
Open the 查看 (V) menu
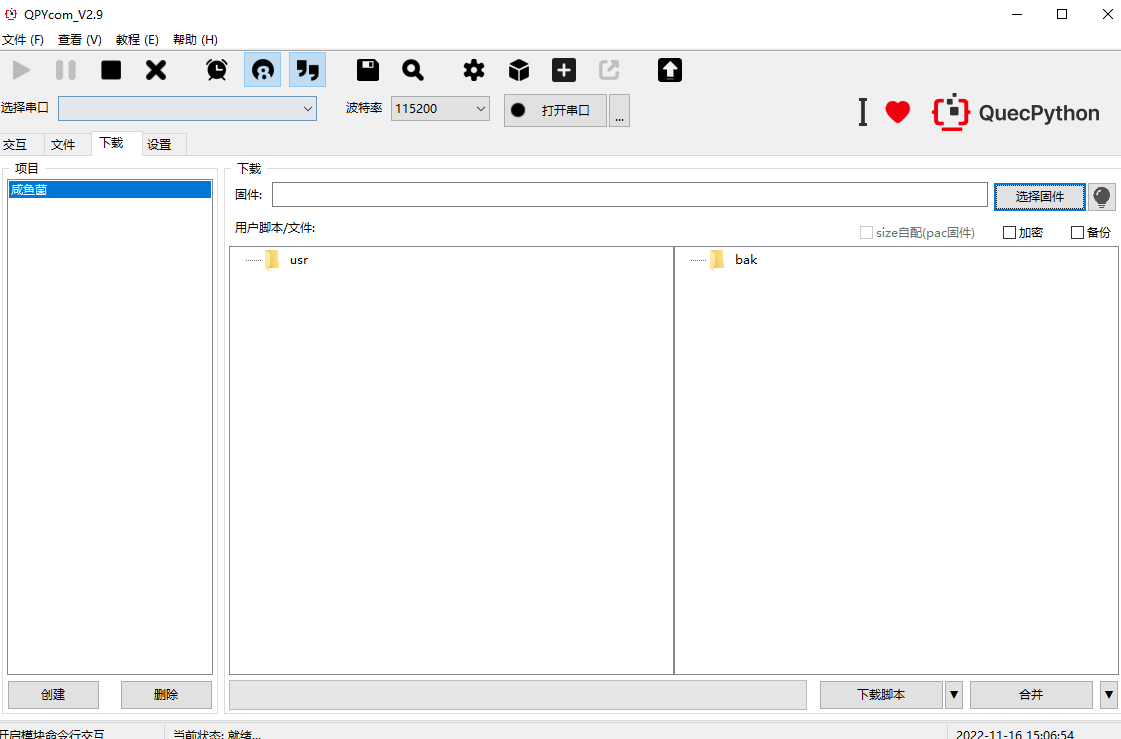[x=80, y=40]
